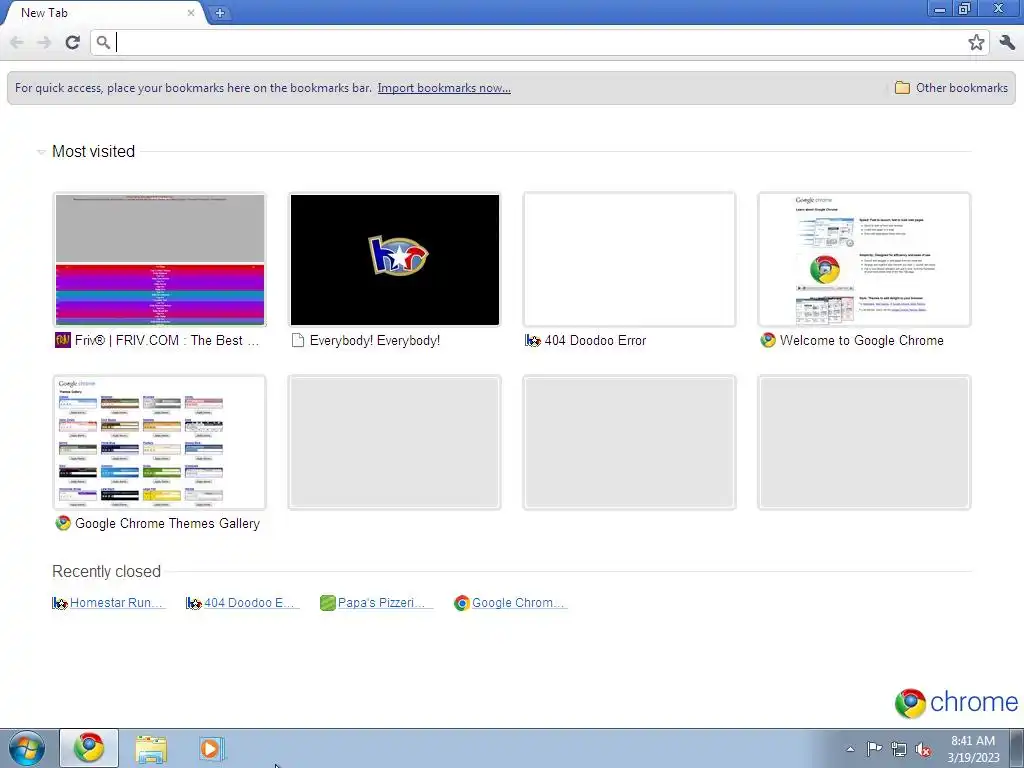The width and height of the screenshot is (1024, 768).
Task: Click Homestar favicon beside 404 Doodoo Error title
Action: 533,340
